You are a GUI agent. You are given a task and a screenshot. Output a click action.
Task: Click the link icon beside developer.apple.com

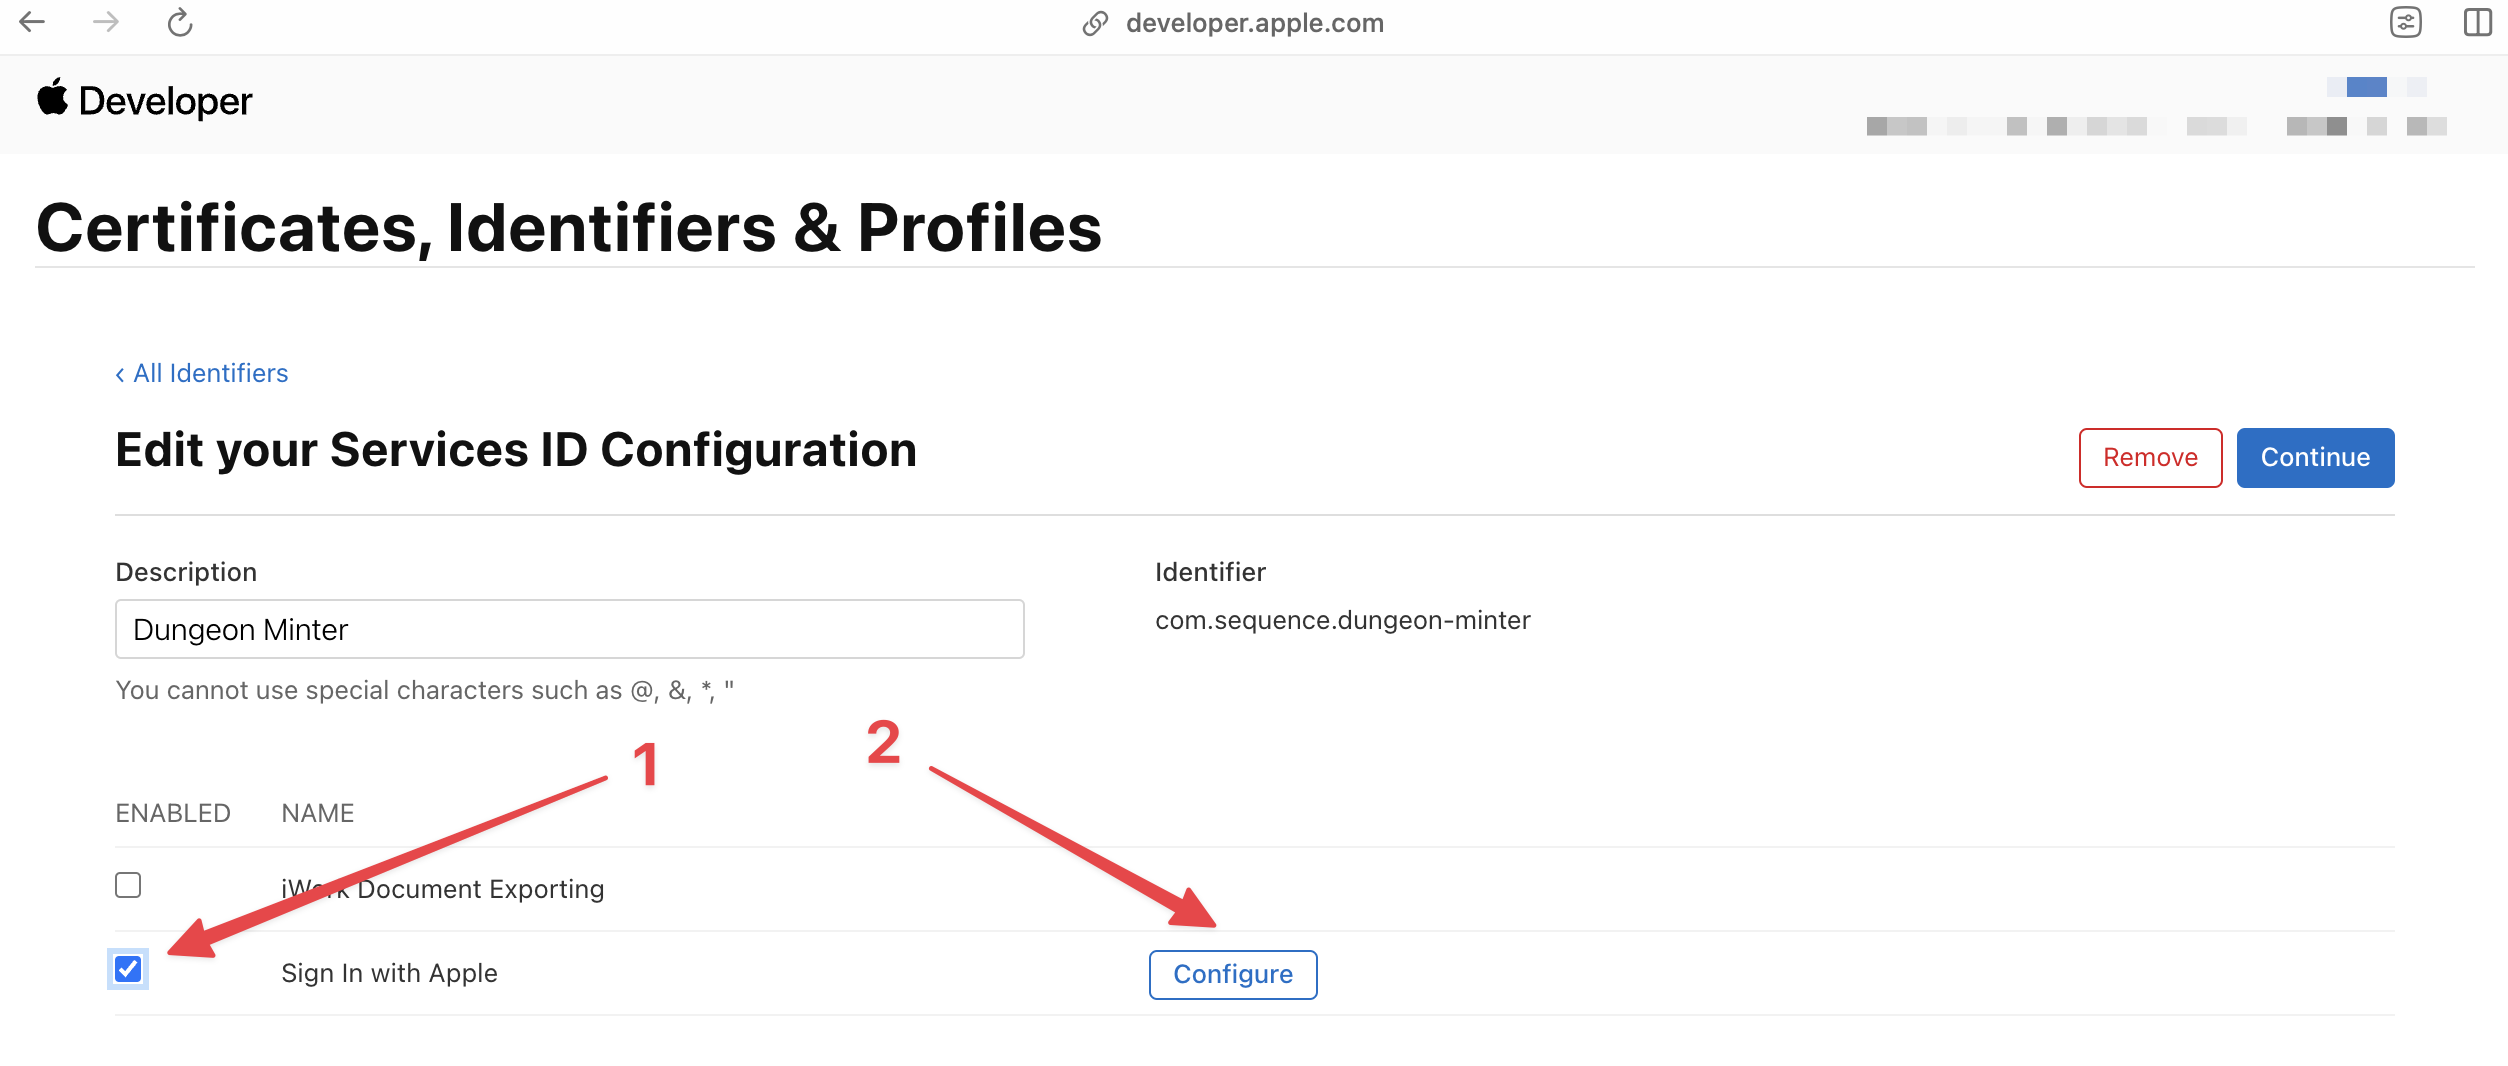1095,22
